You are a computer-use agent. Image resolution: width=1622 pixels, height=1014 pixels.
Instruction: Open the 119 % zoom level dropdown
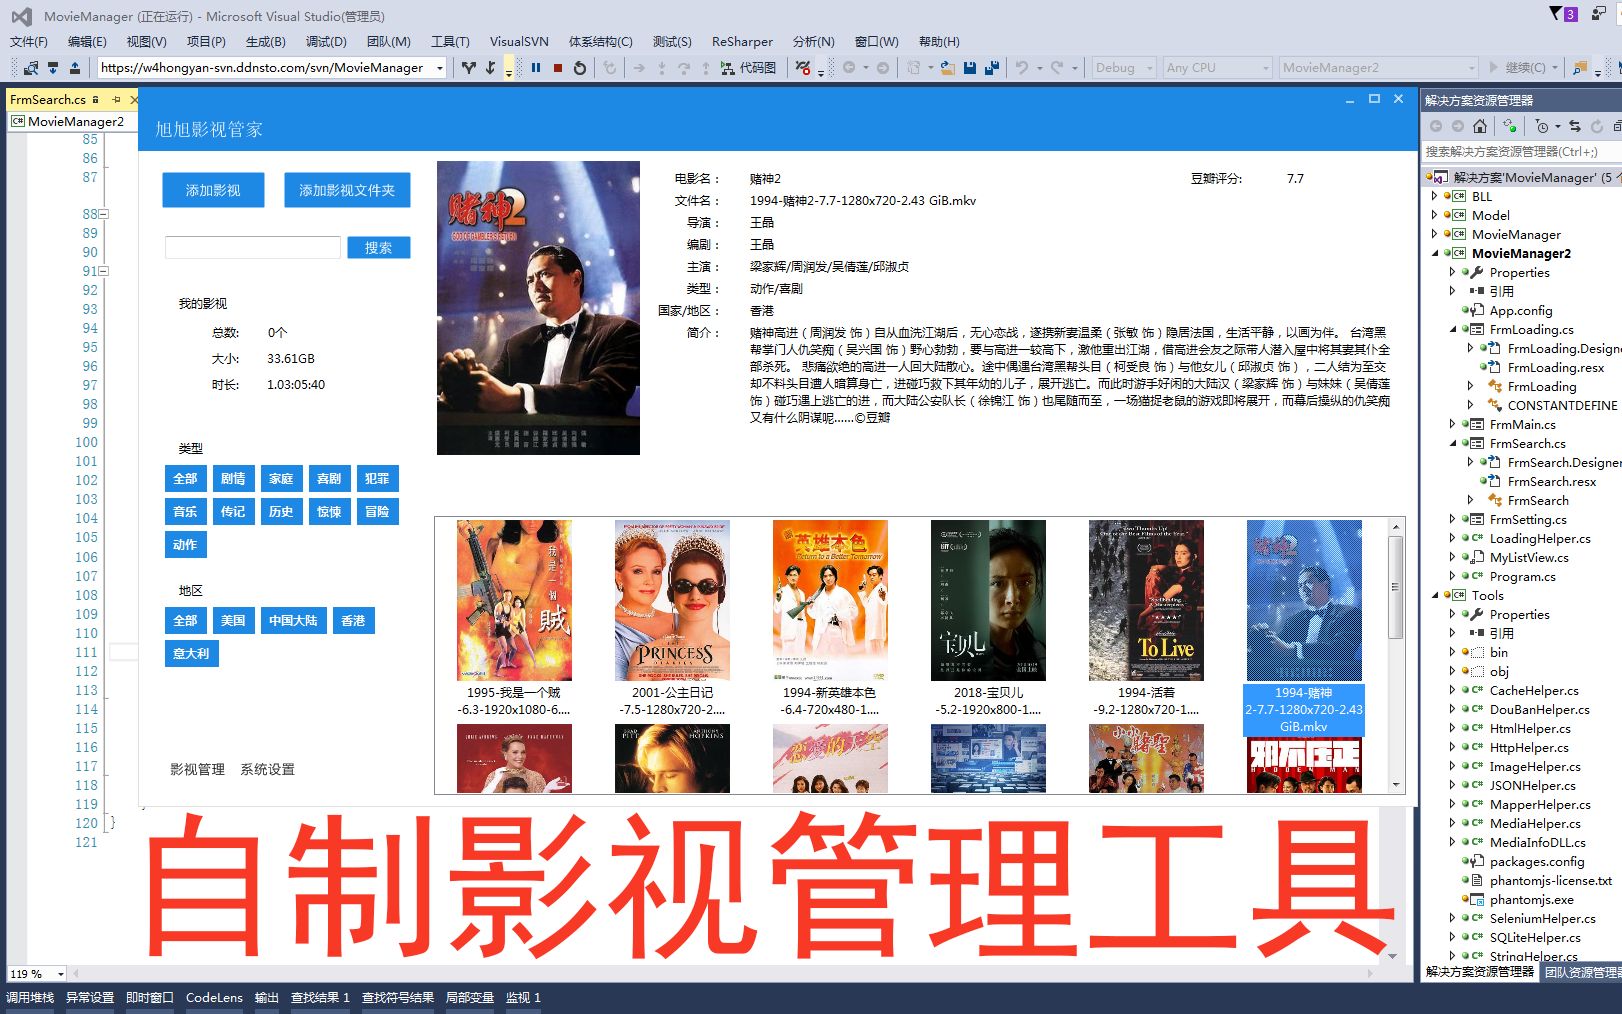point(60,974)
